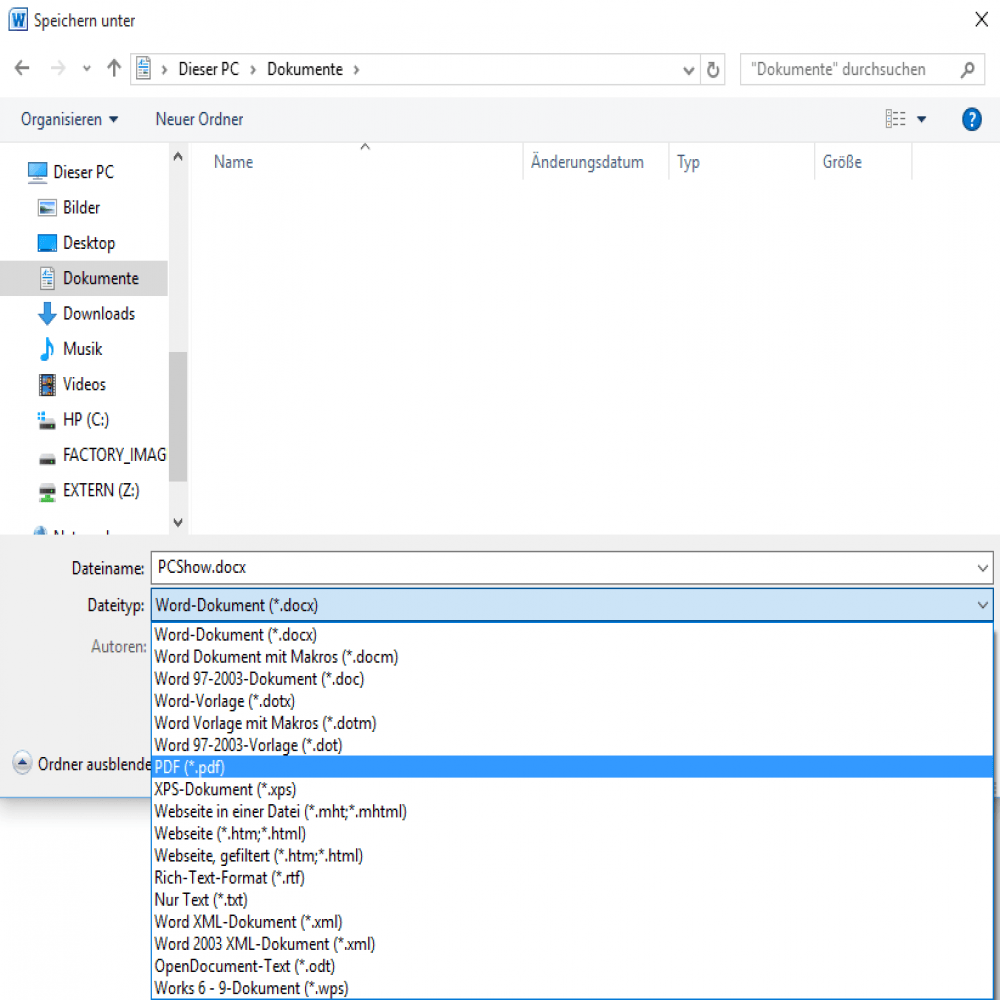The height and width of the screenshot is (1000, 1000).
Task: Click the sidebar scroll-up arrow
Action: (178, 156)
